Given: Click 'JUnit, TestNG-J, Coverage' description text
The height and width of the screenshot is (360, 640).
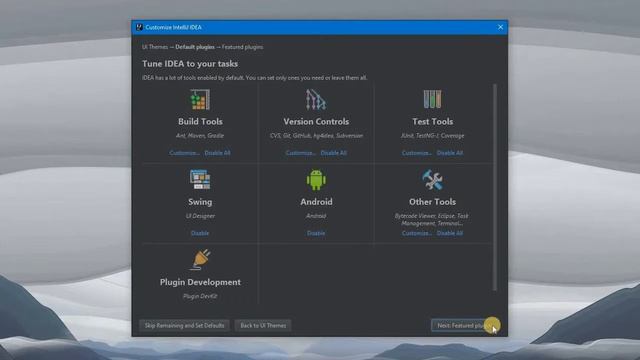Looking at the screenshot, I should tap(432, 136).
